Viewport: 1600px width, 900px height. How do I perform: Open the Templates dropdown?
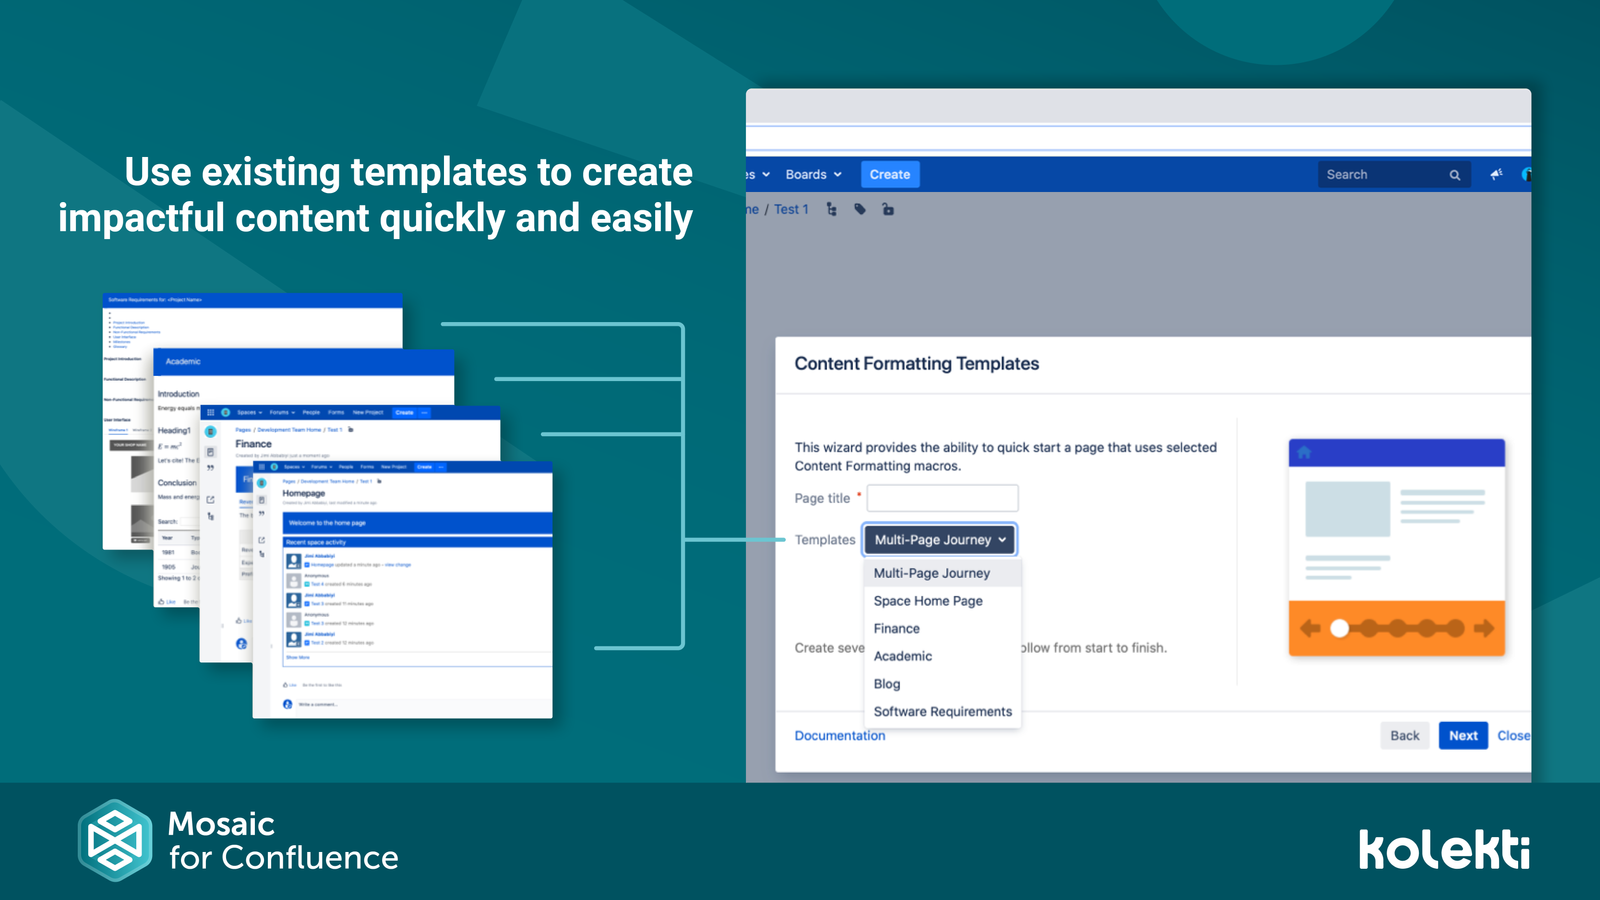pyautogui.click(x=940, y=539)
